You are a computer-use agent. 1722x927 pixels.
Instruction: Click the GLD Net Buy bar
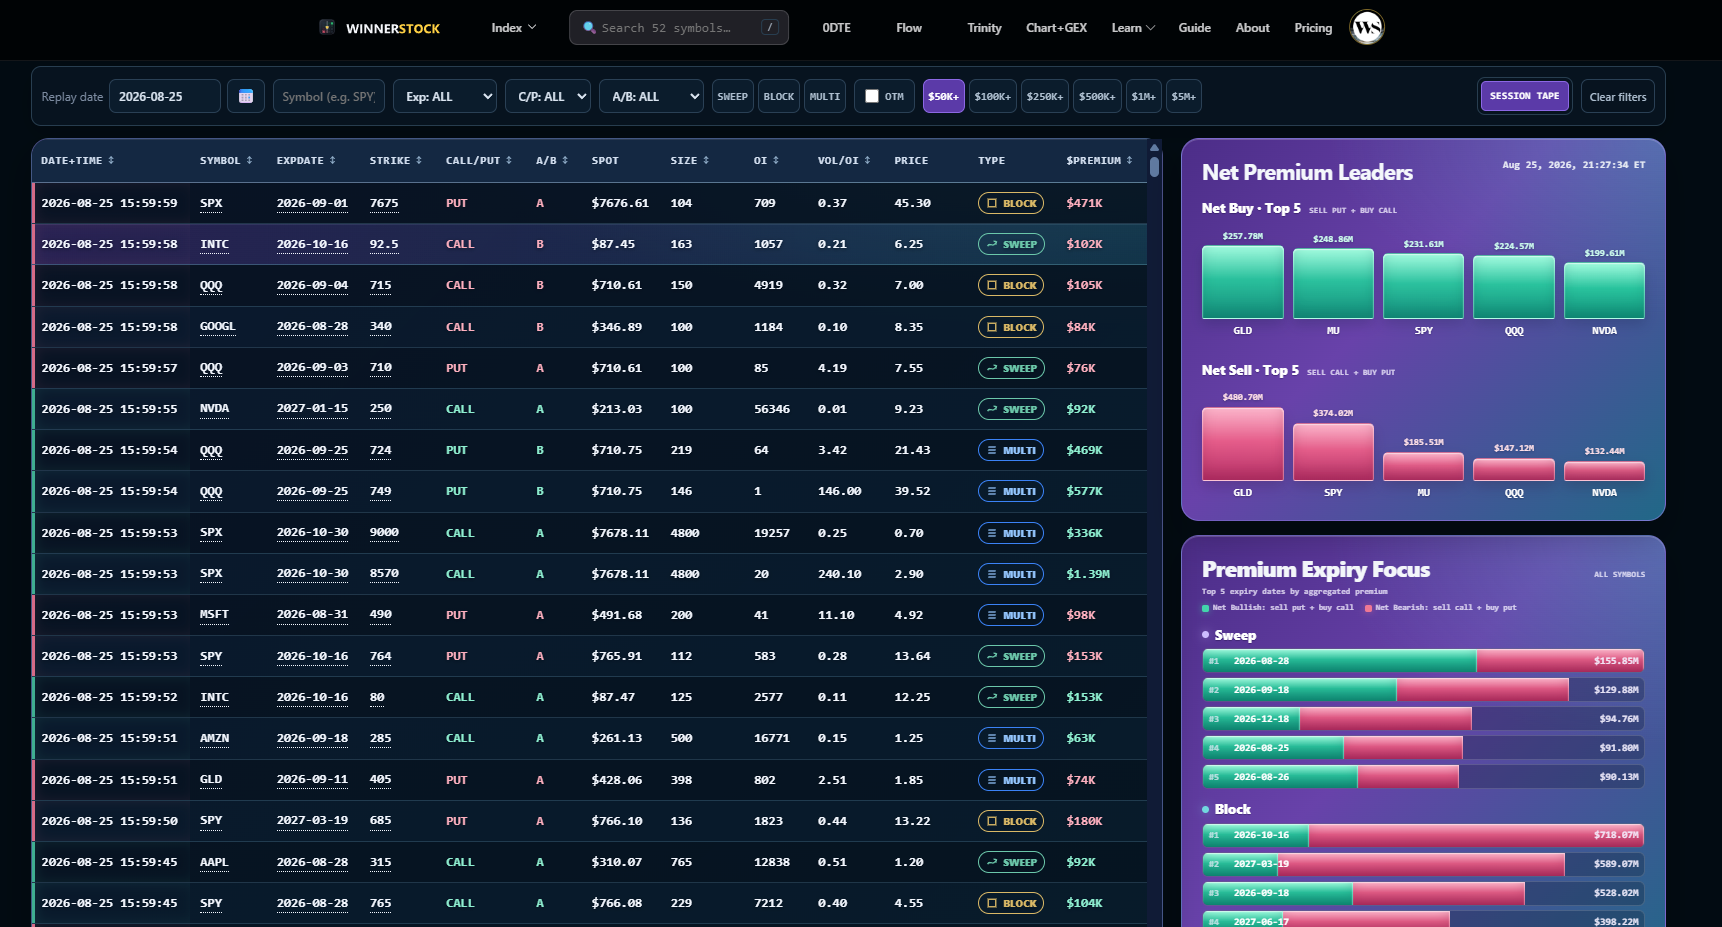(x=1243, y=283)
